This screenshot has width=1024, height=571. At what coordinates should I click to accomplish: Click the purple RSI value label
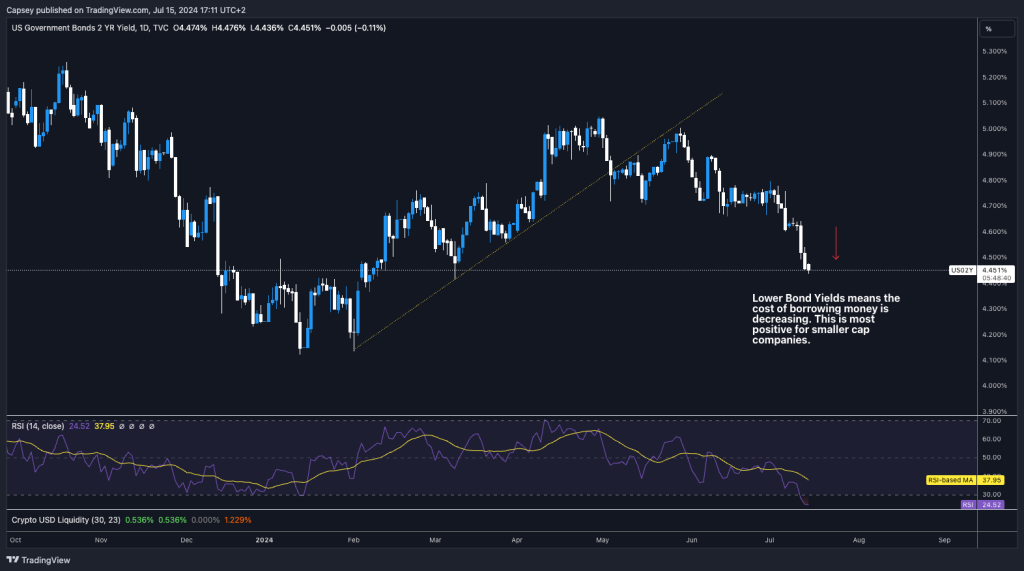pos(967,505)
